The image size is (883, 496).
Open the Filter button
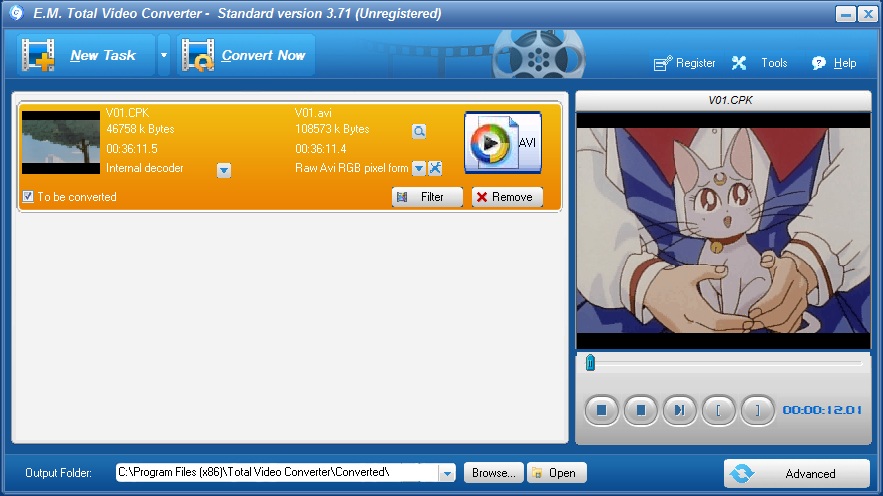click(427, 197)
